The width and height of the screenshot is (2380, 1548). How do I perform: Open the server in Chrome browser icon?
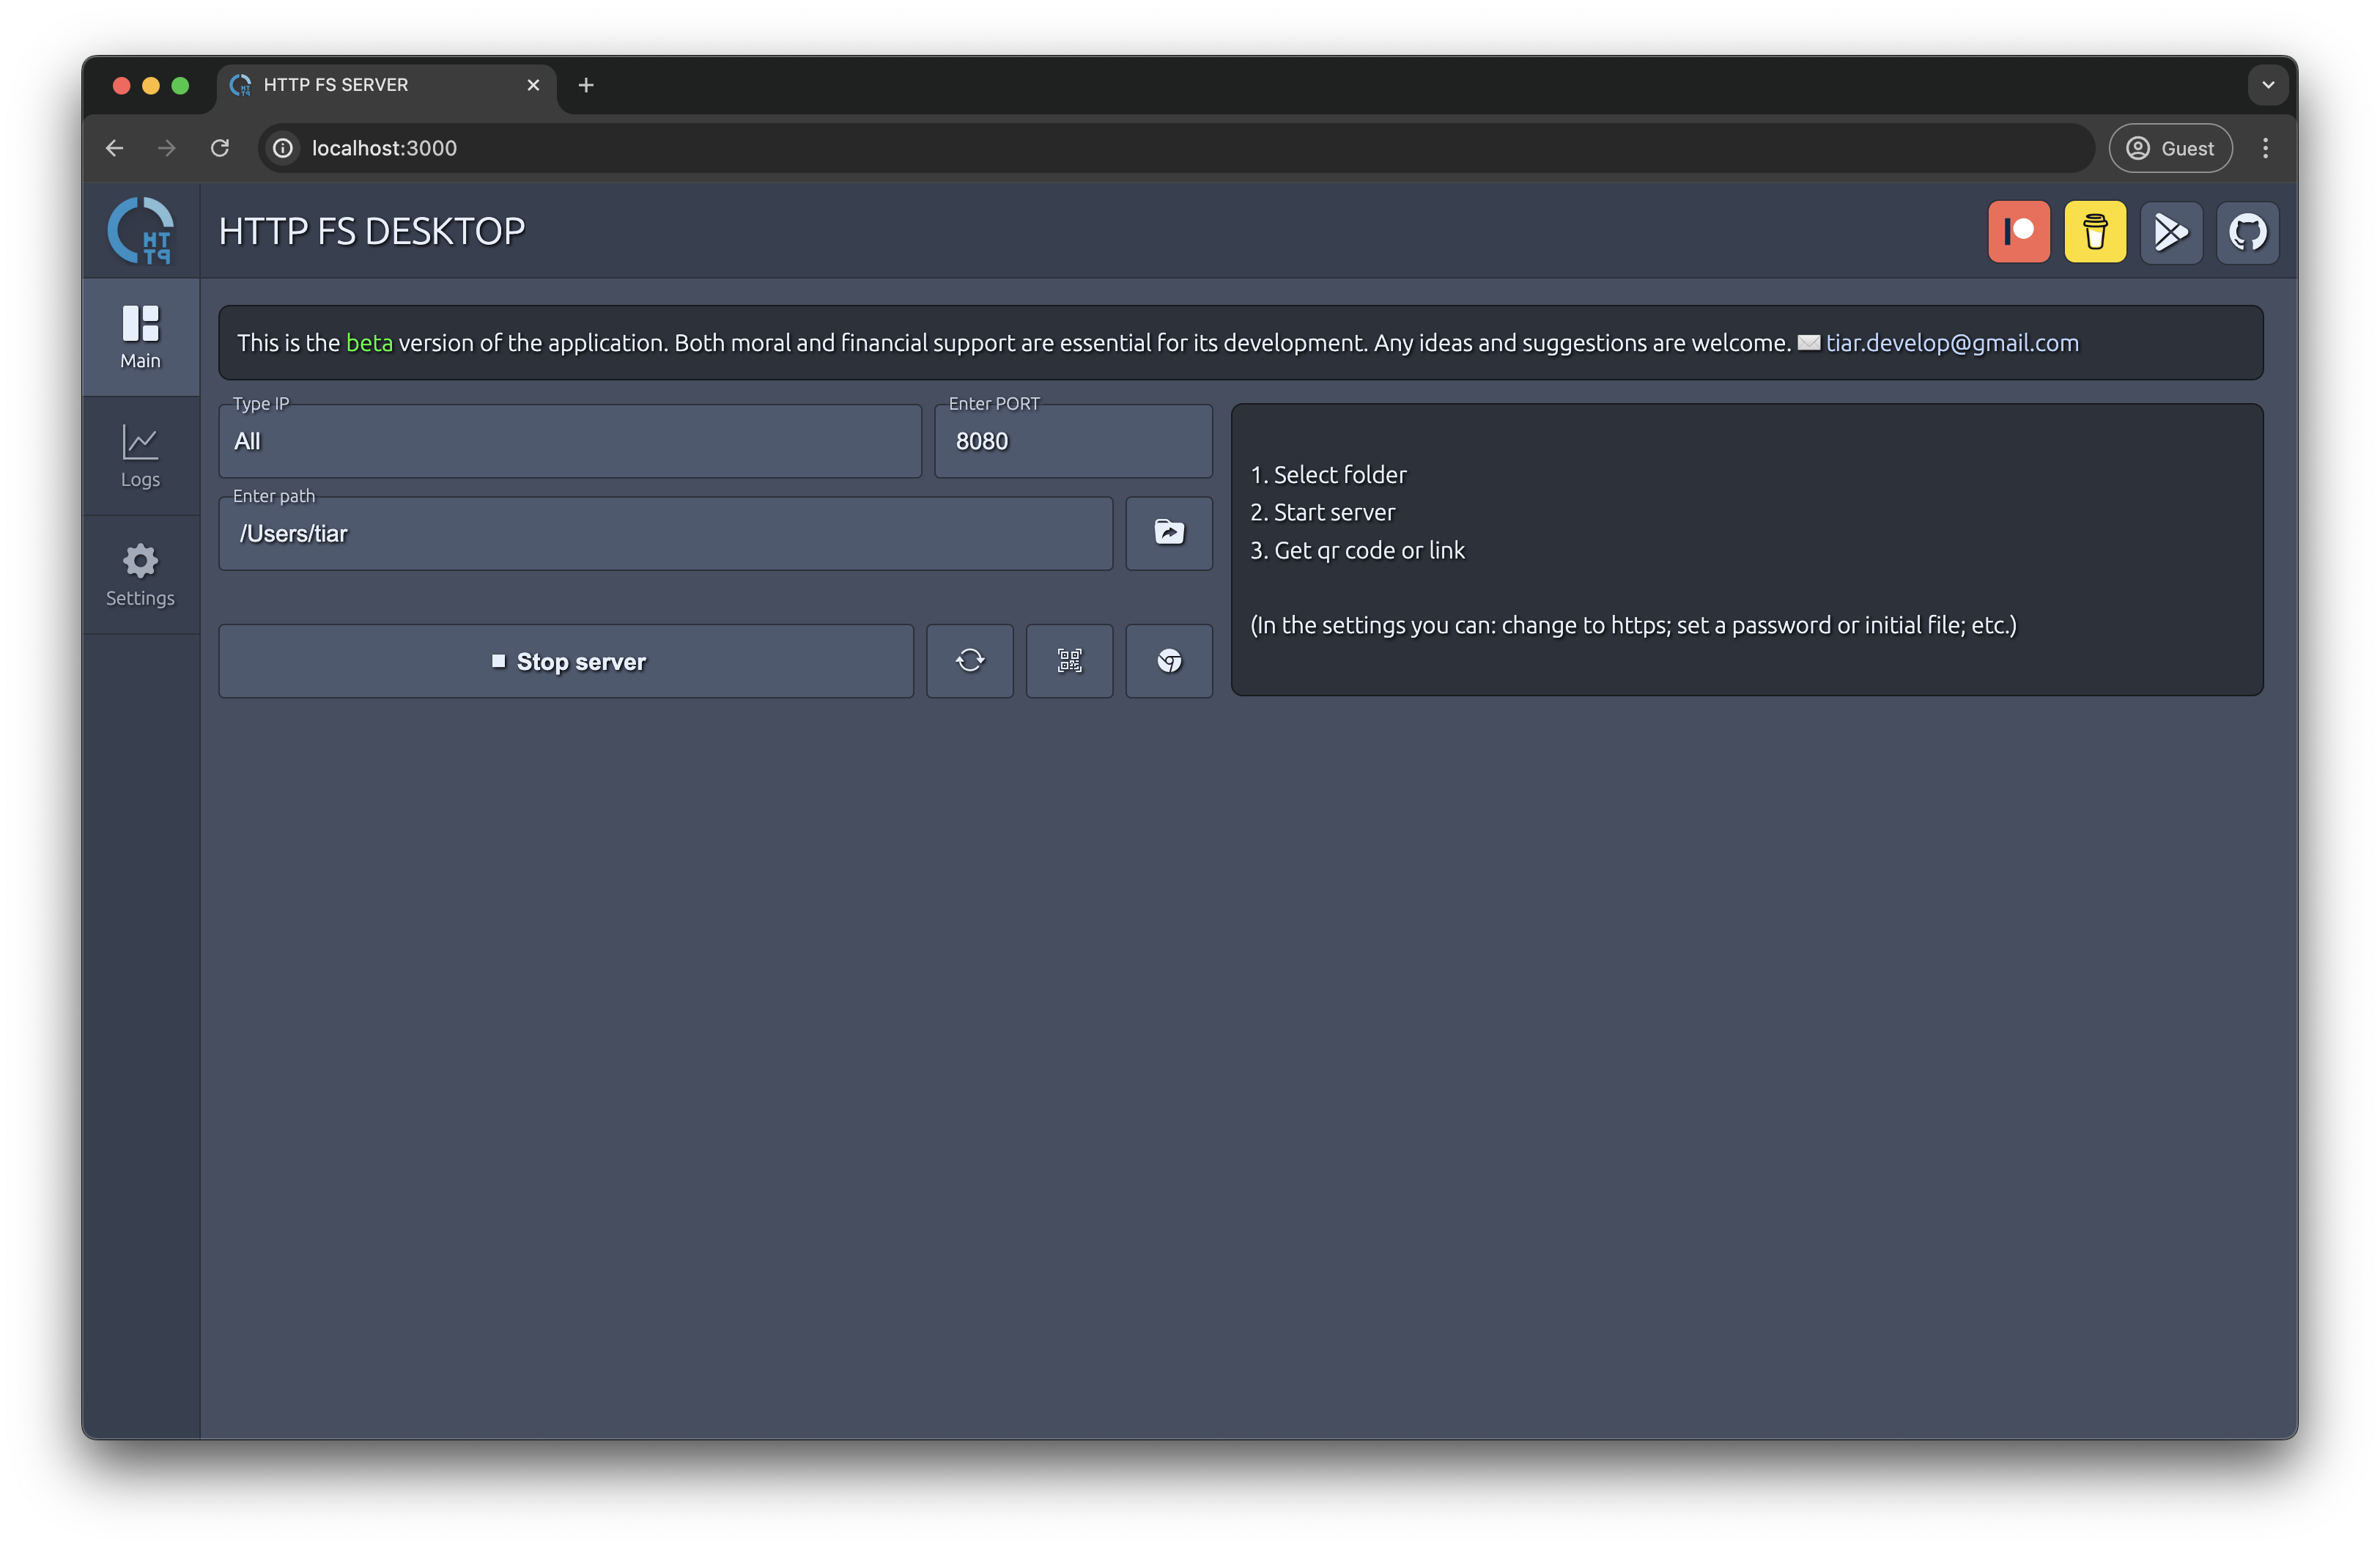coord(1168,661)
